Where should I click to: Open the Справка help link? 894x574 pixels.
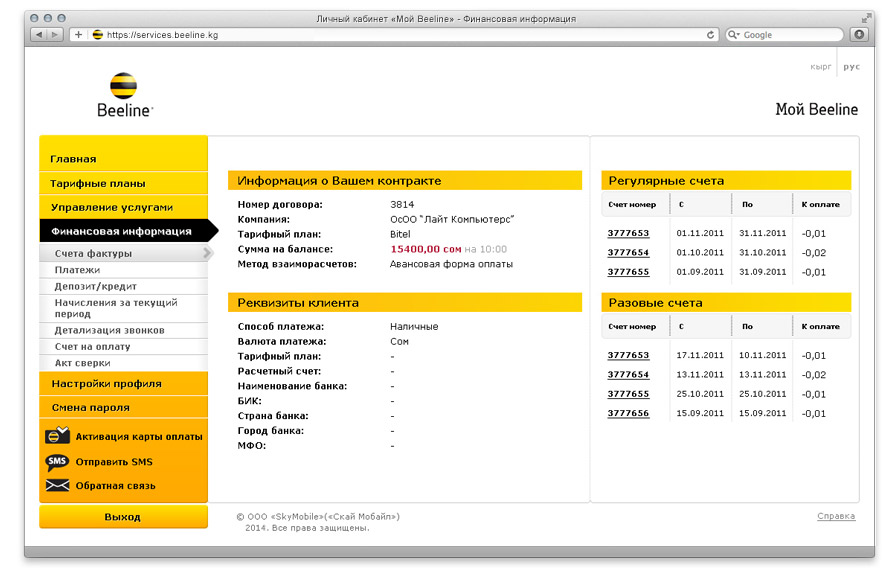pos(836,516)
